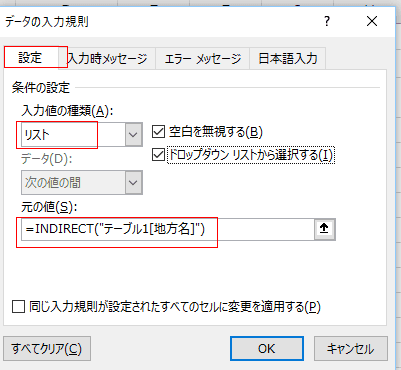This screenshot has width=401, height=370.
Task: Enable 同じ入力規則 apply-to-all-cells checkbox
Action: (18, 306)
